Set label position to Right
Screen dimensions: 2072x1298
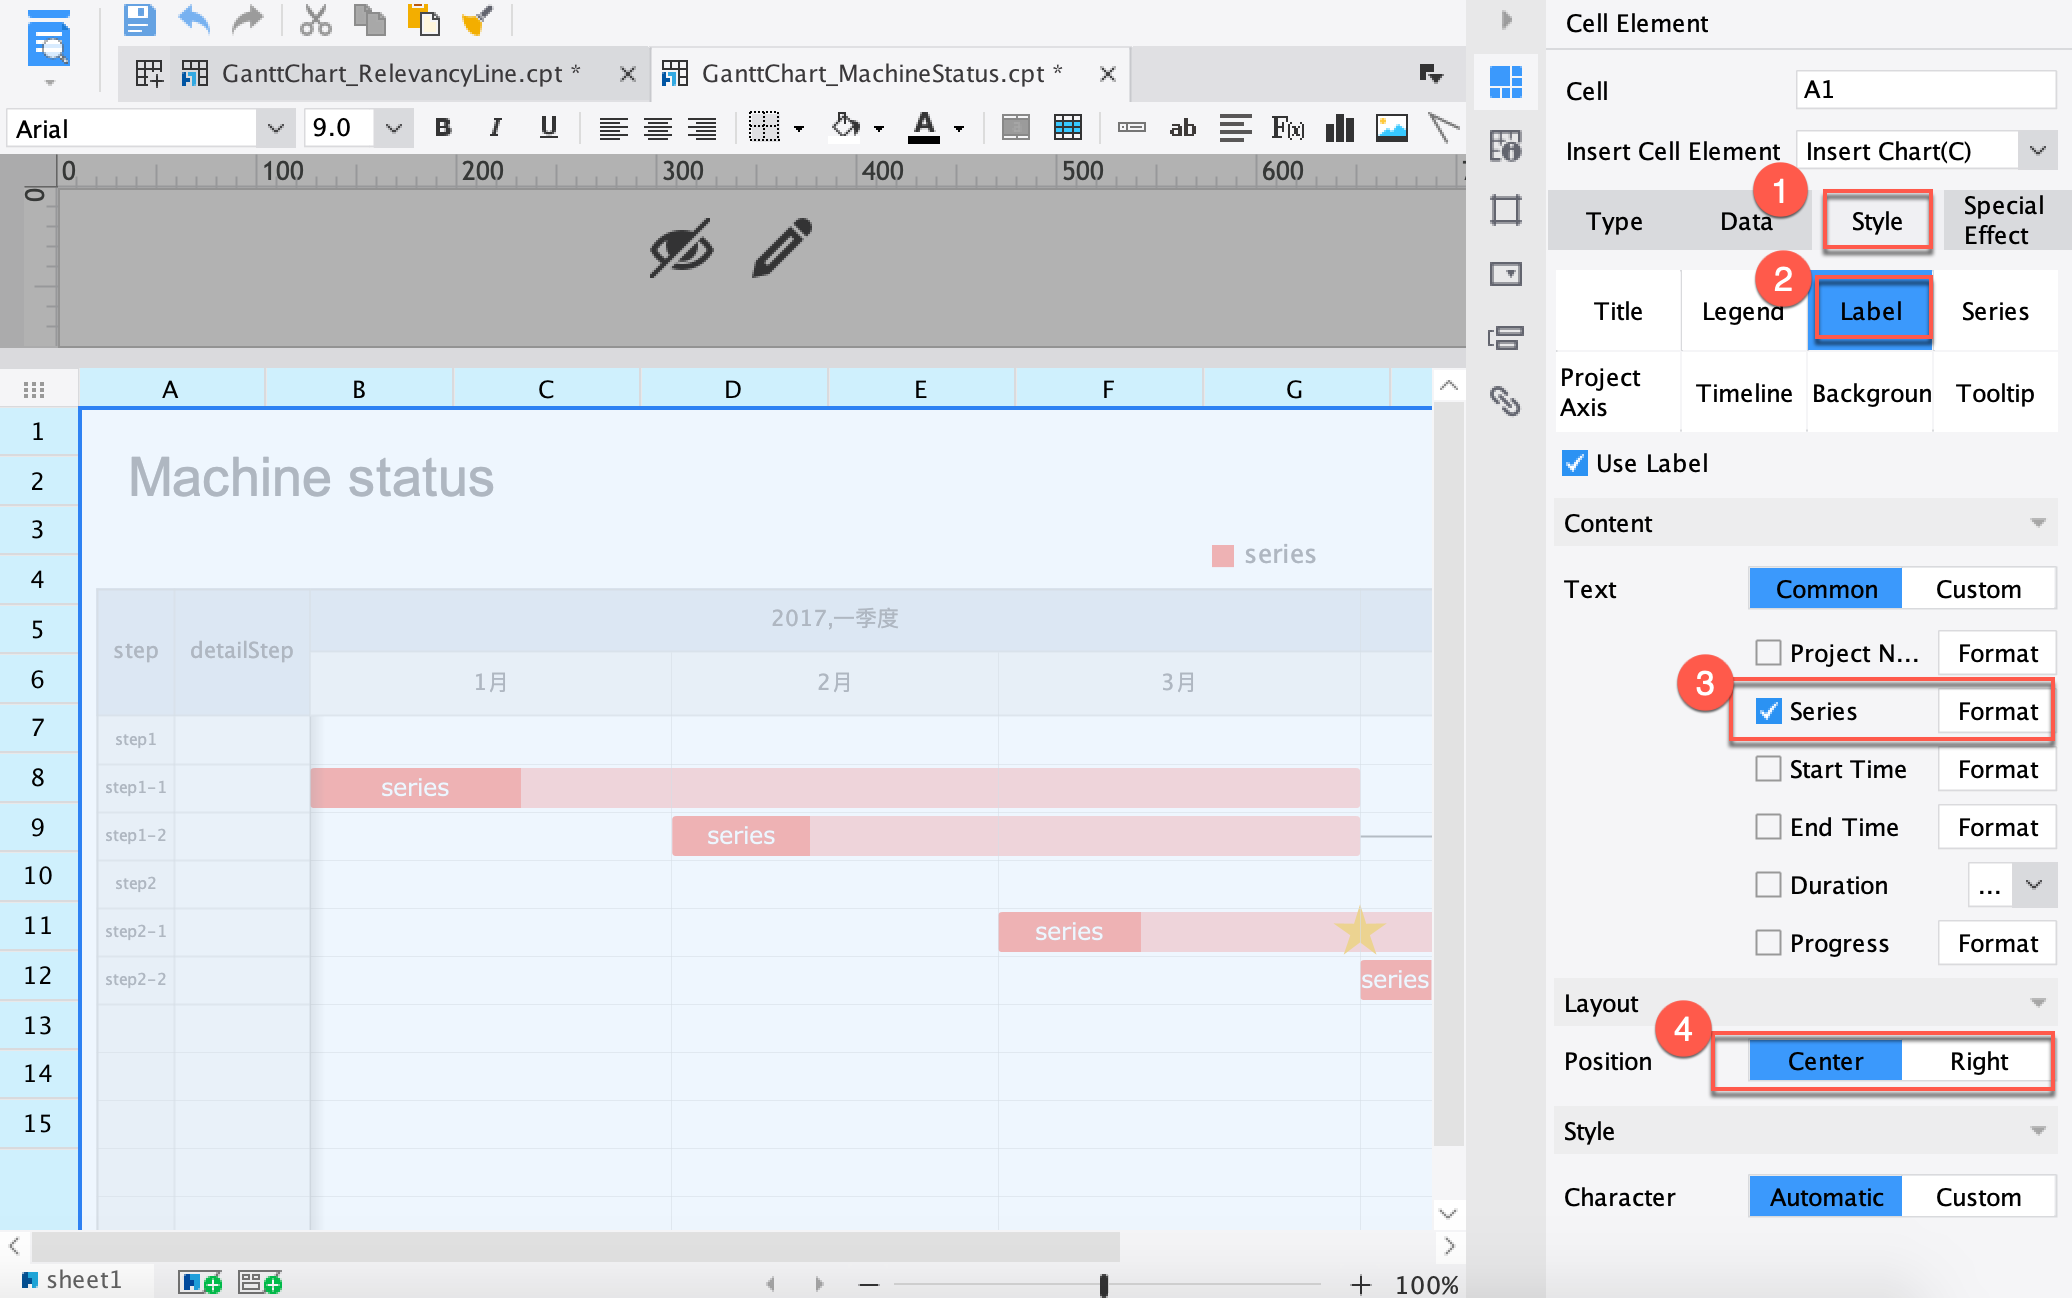1977,1061
